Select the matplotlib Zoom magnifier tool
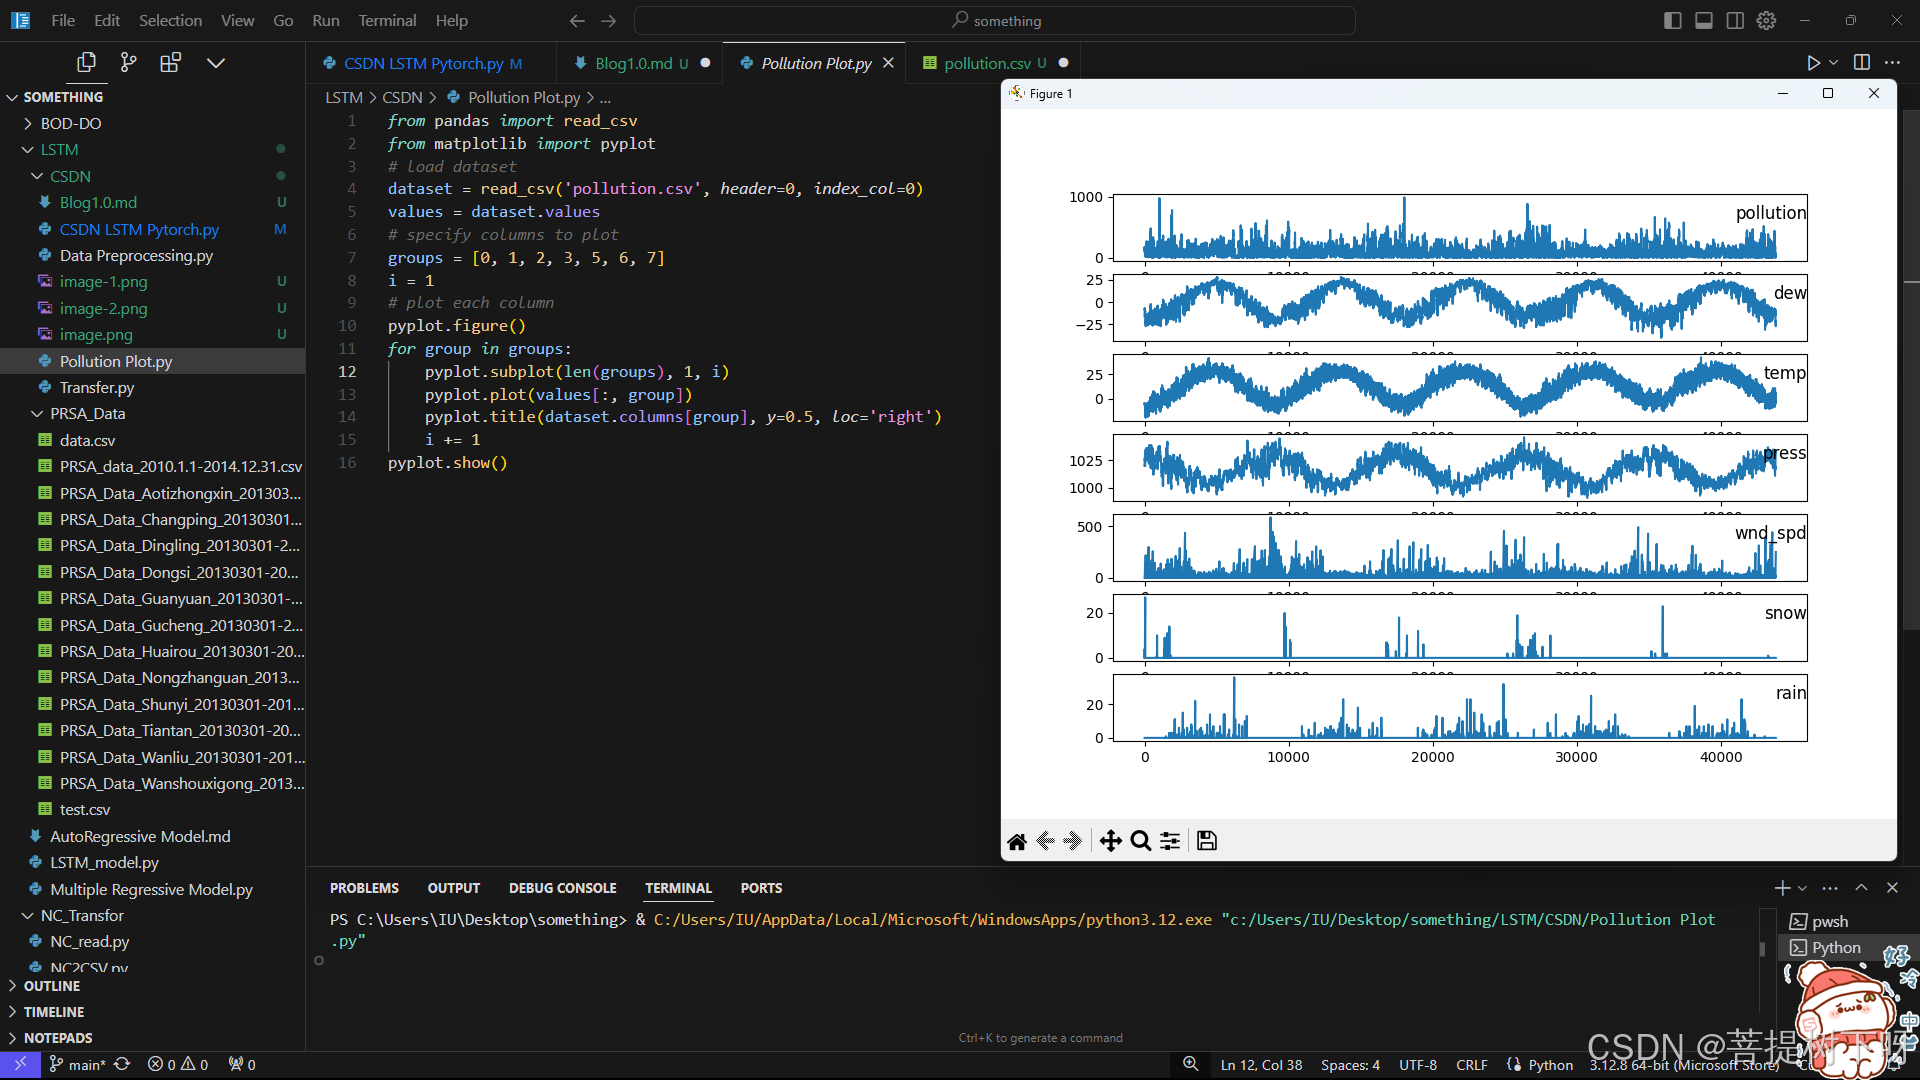 click(1140, 841)
